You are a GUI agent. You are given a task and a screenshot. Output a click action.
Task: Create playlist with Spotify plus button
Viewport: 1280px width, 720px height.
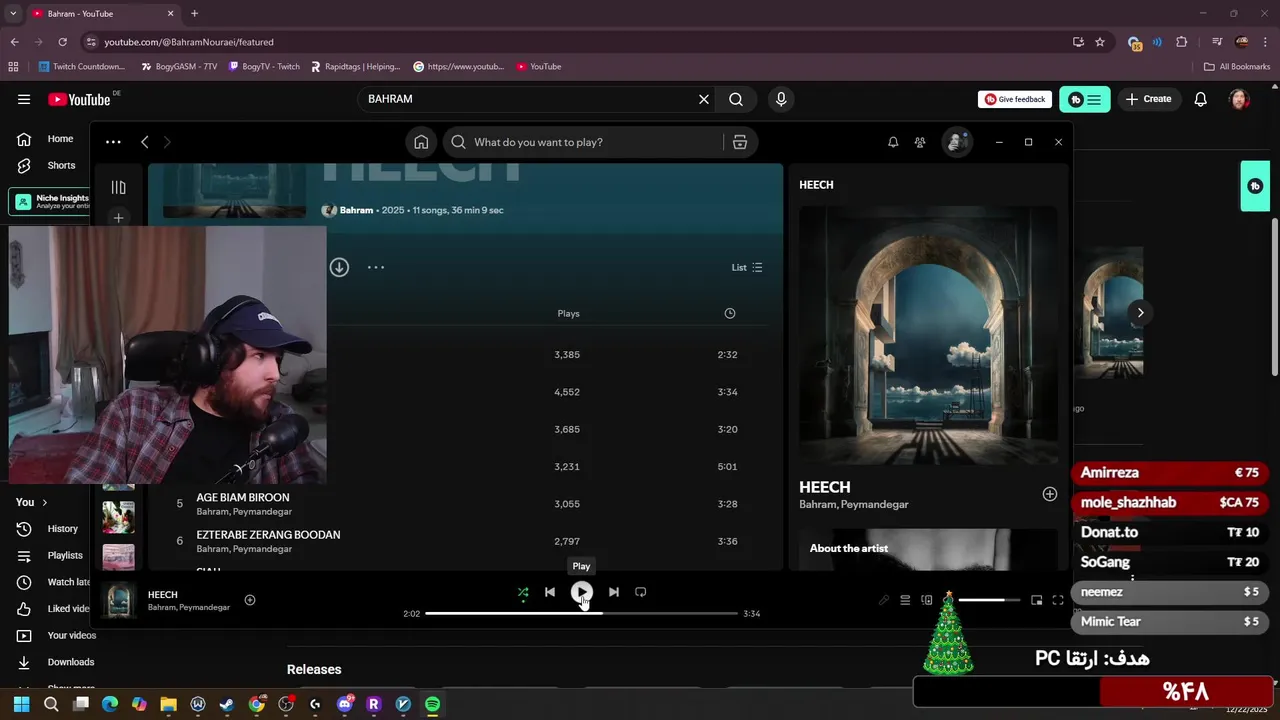(x=118, y=217)
